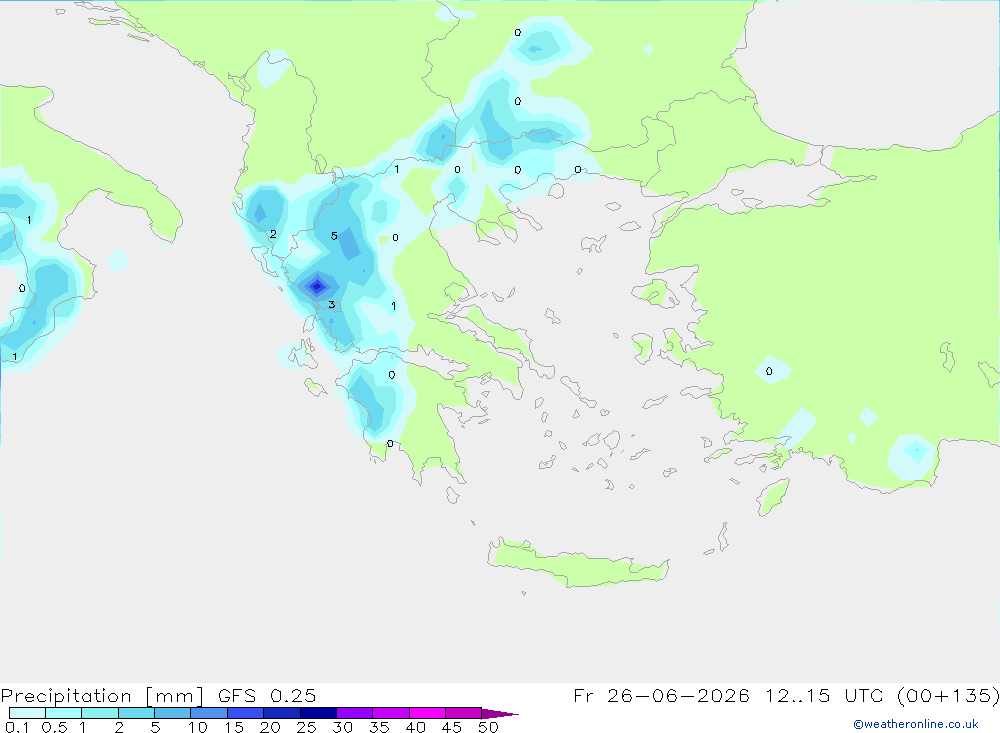Click the "0.1" legend scale label
This screenshot has height=733, width=1000.
pyautogui.click(x=17, y=727)
